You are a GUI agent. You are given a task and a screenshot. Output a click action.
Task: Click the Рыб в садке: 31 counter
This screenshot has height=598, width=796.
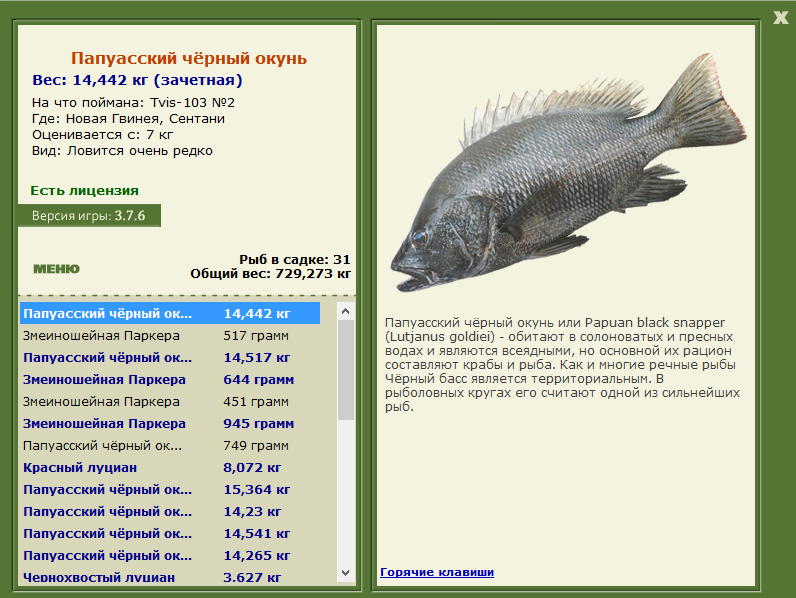point(295,259)
